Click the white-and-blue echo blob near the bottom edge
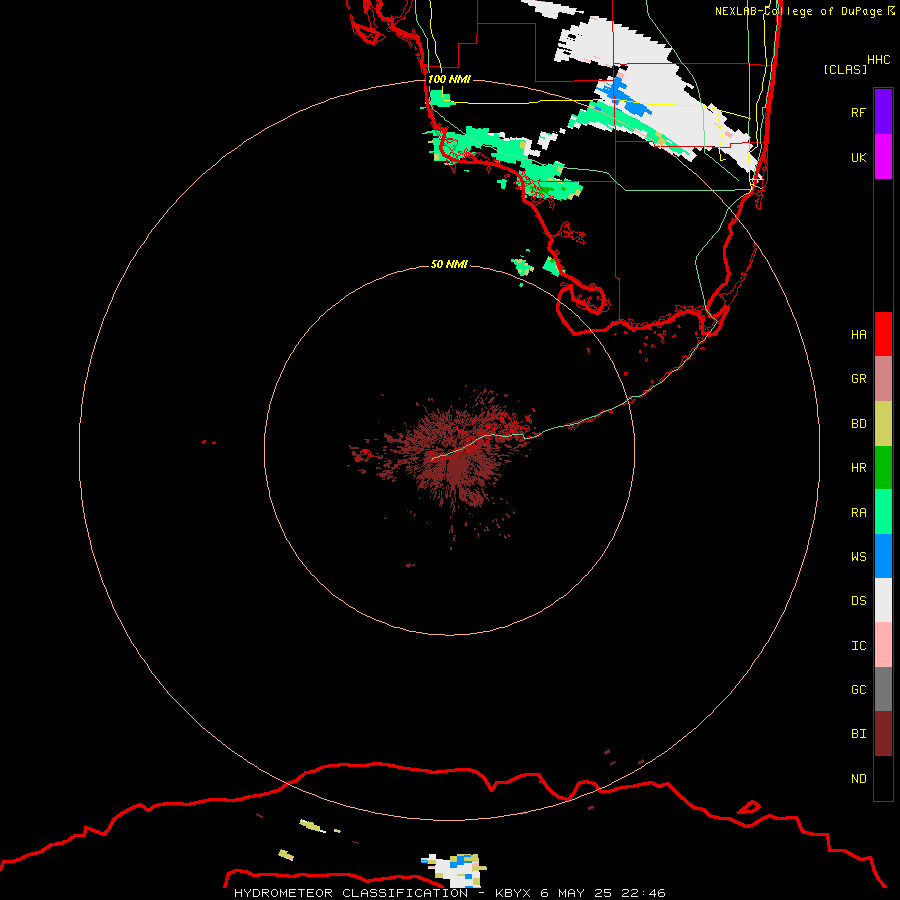The height and width of the screenshot is (900, 900). coord(456,870)
